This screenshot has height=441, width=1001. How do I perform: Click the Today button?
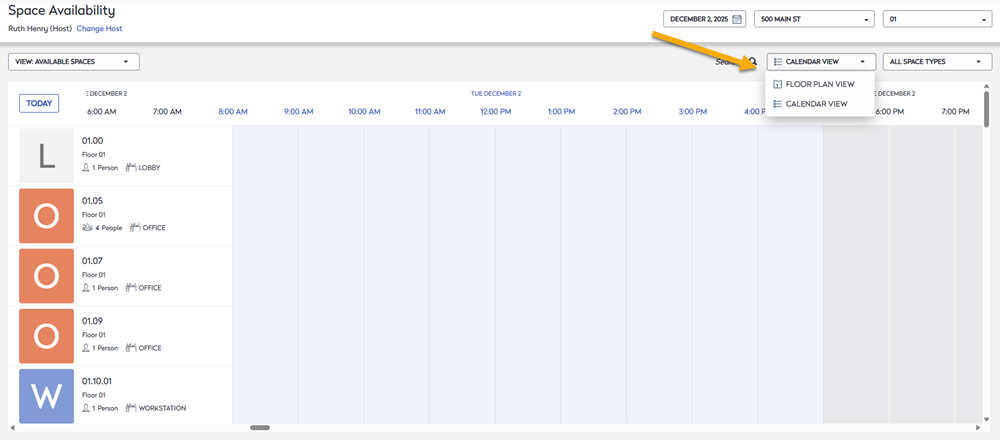point(39,103)
